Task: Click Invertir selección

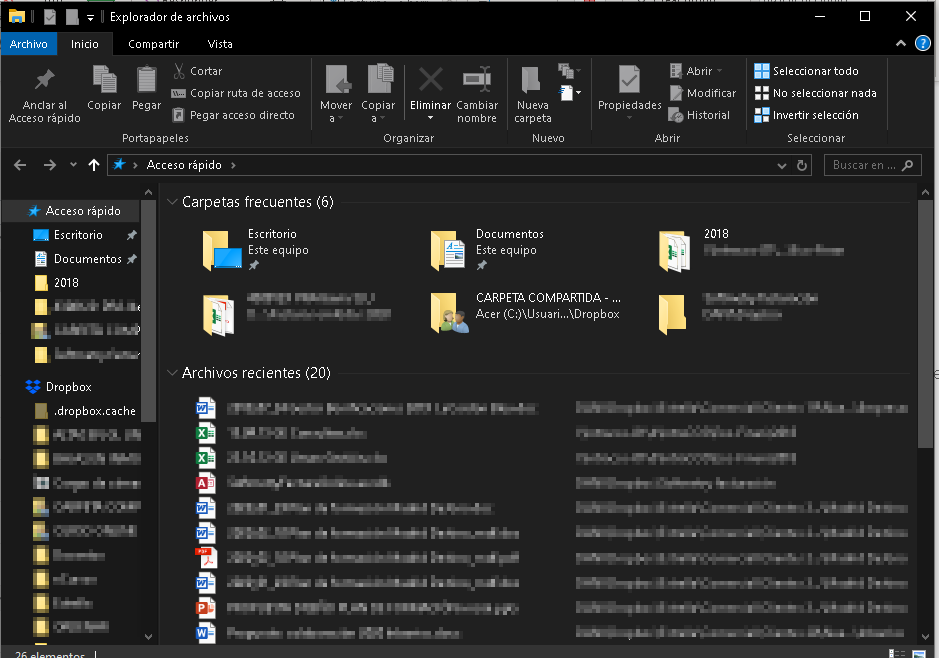Action: tap(807, 115)
